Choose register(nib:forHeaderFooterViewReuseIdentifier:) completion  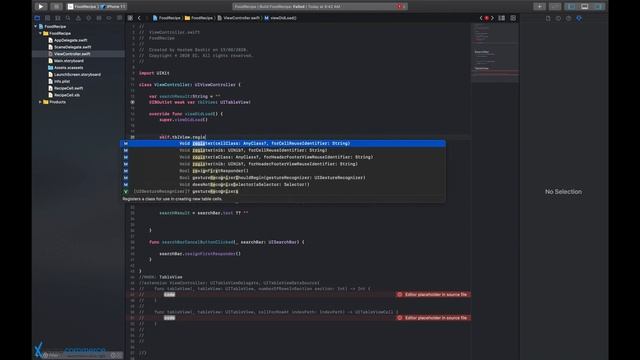click(282, 164)
